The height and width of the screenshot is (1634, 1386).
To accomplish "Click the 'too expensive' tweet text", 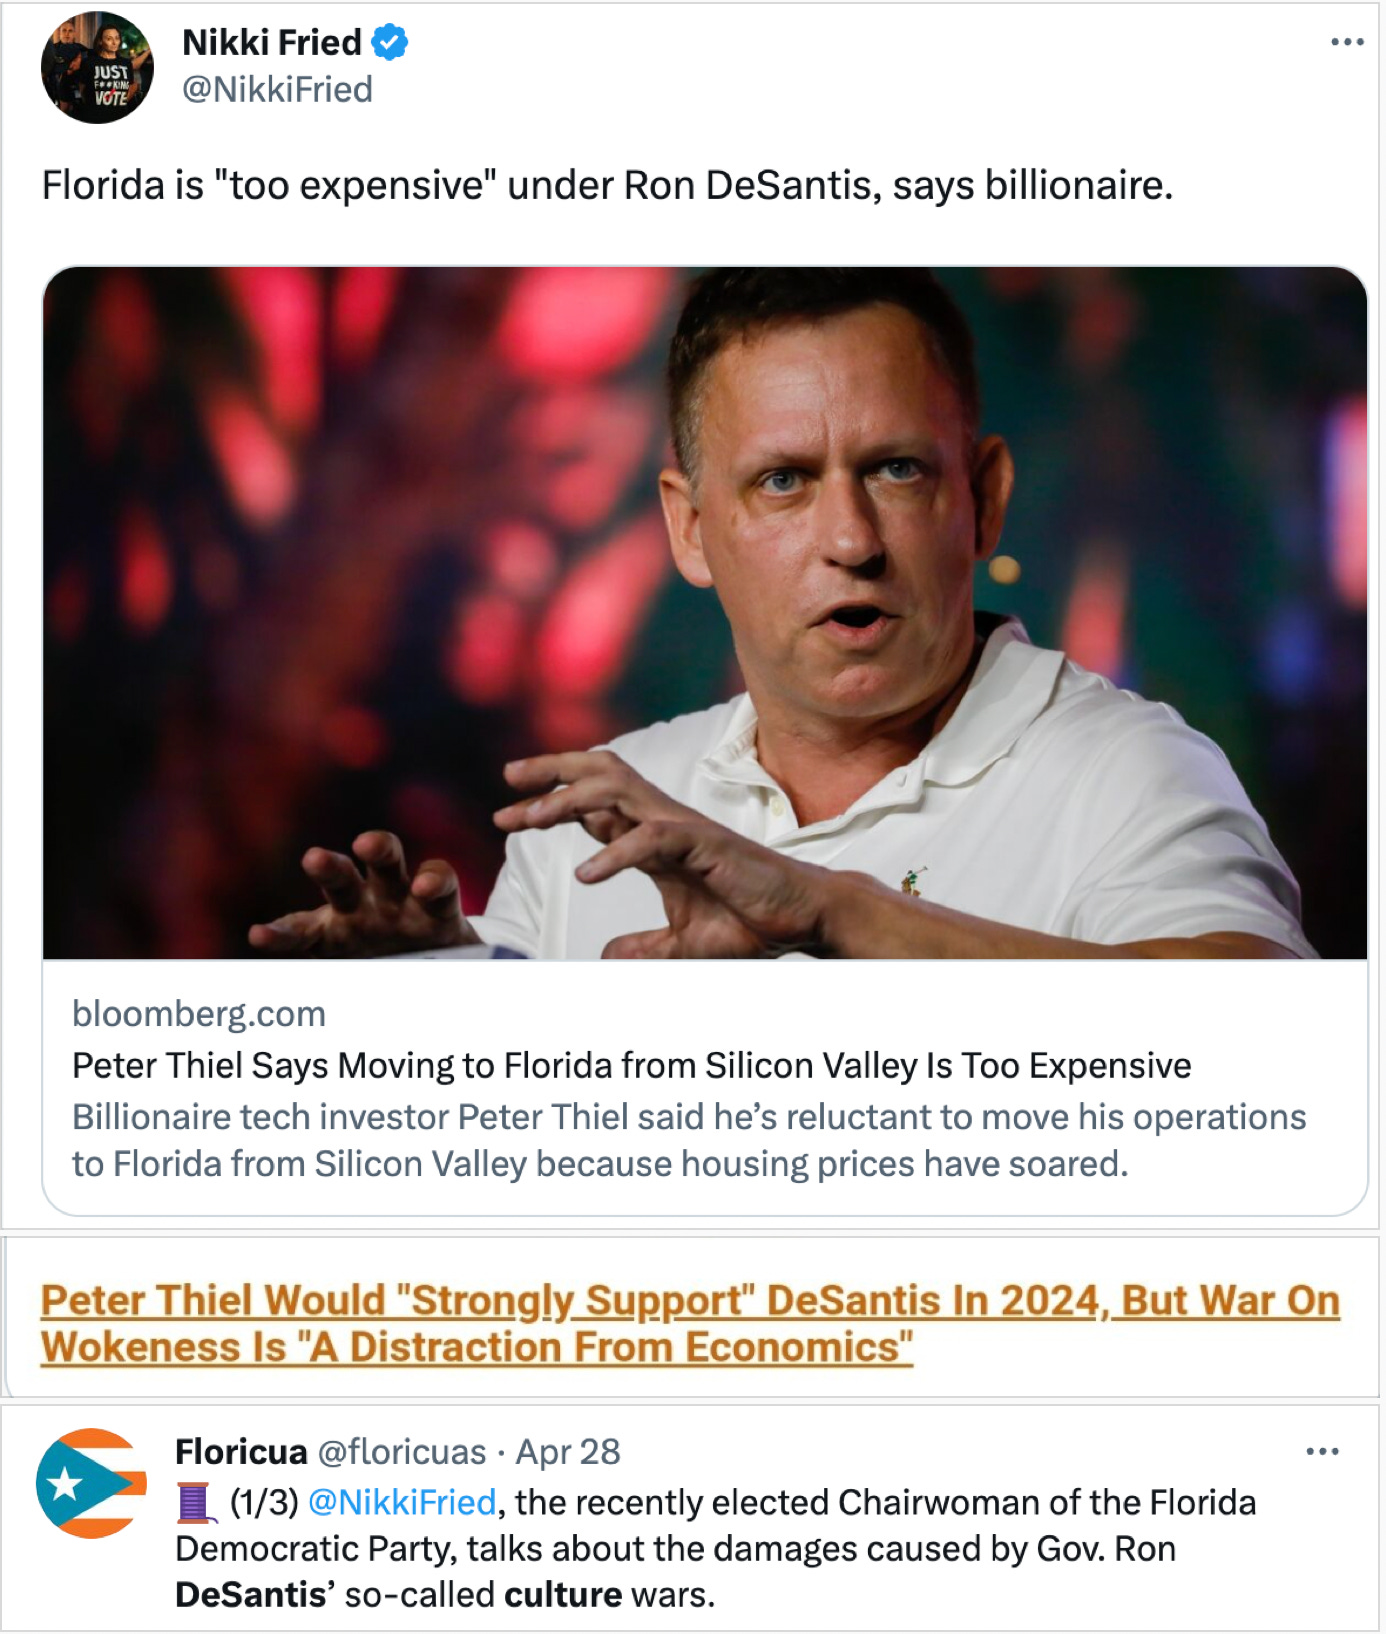I will pos(607,186).
